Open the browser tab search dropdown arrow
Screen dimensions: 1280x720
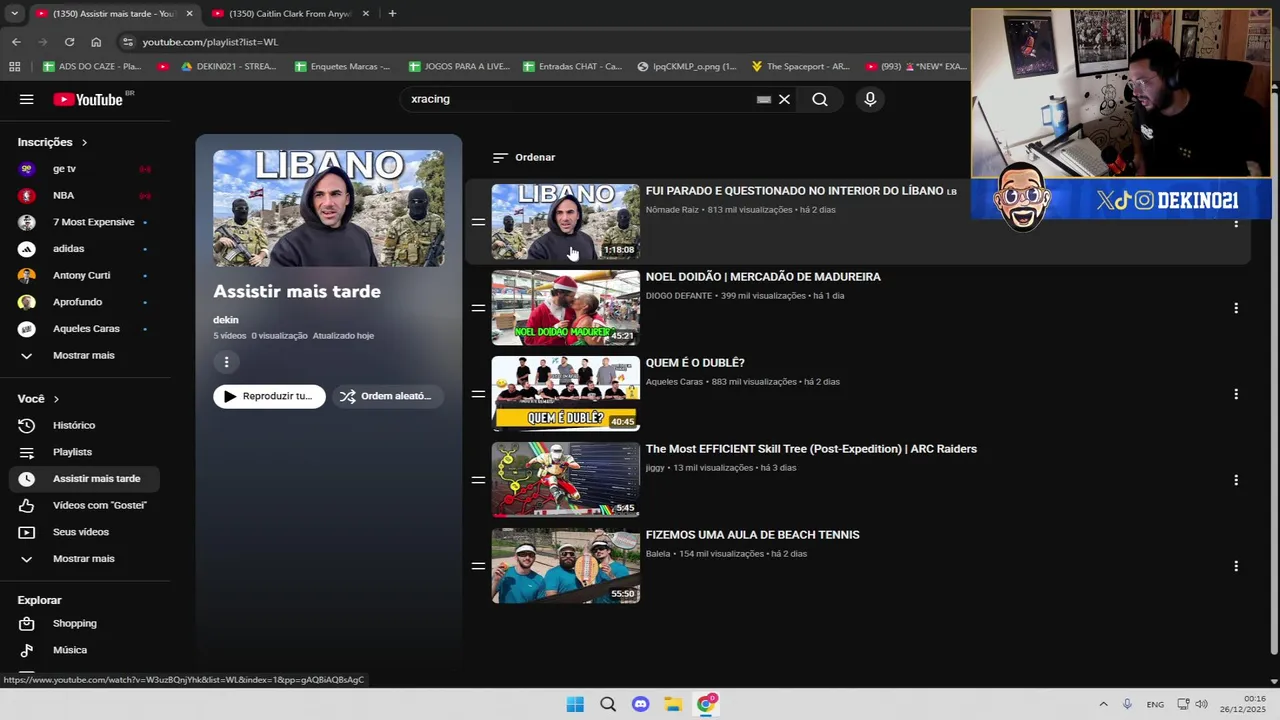14,13
